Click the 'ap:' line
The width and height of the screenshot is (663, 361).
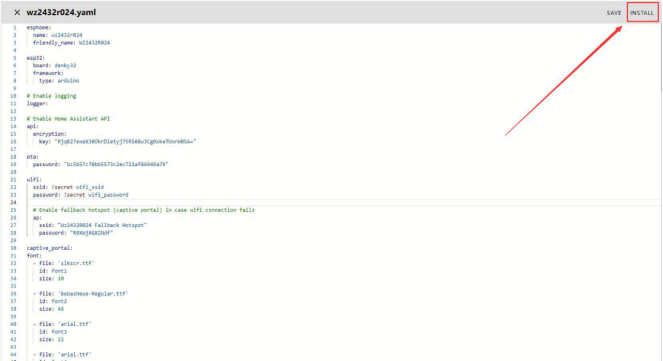coord(37,218)
